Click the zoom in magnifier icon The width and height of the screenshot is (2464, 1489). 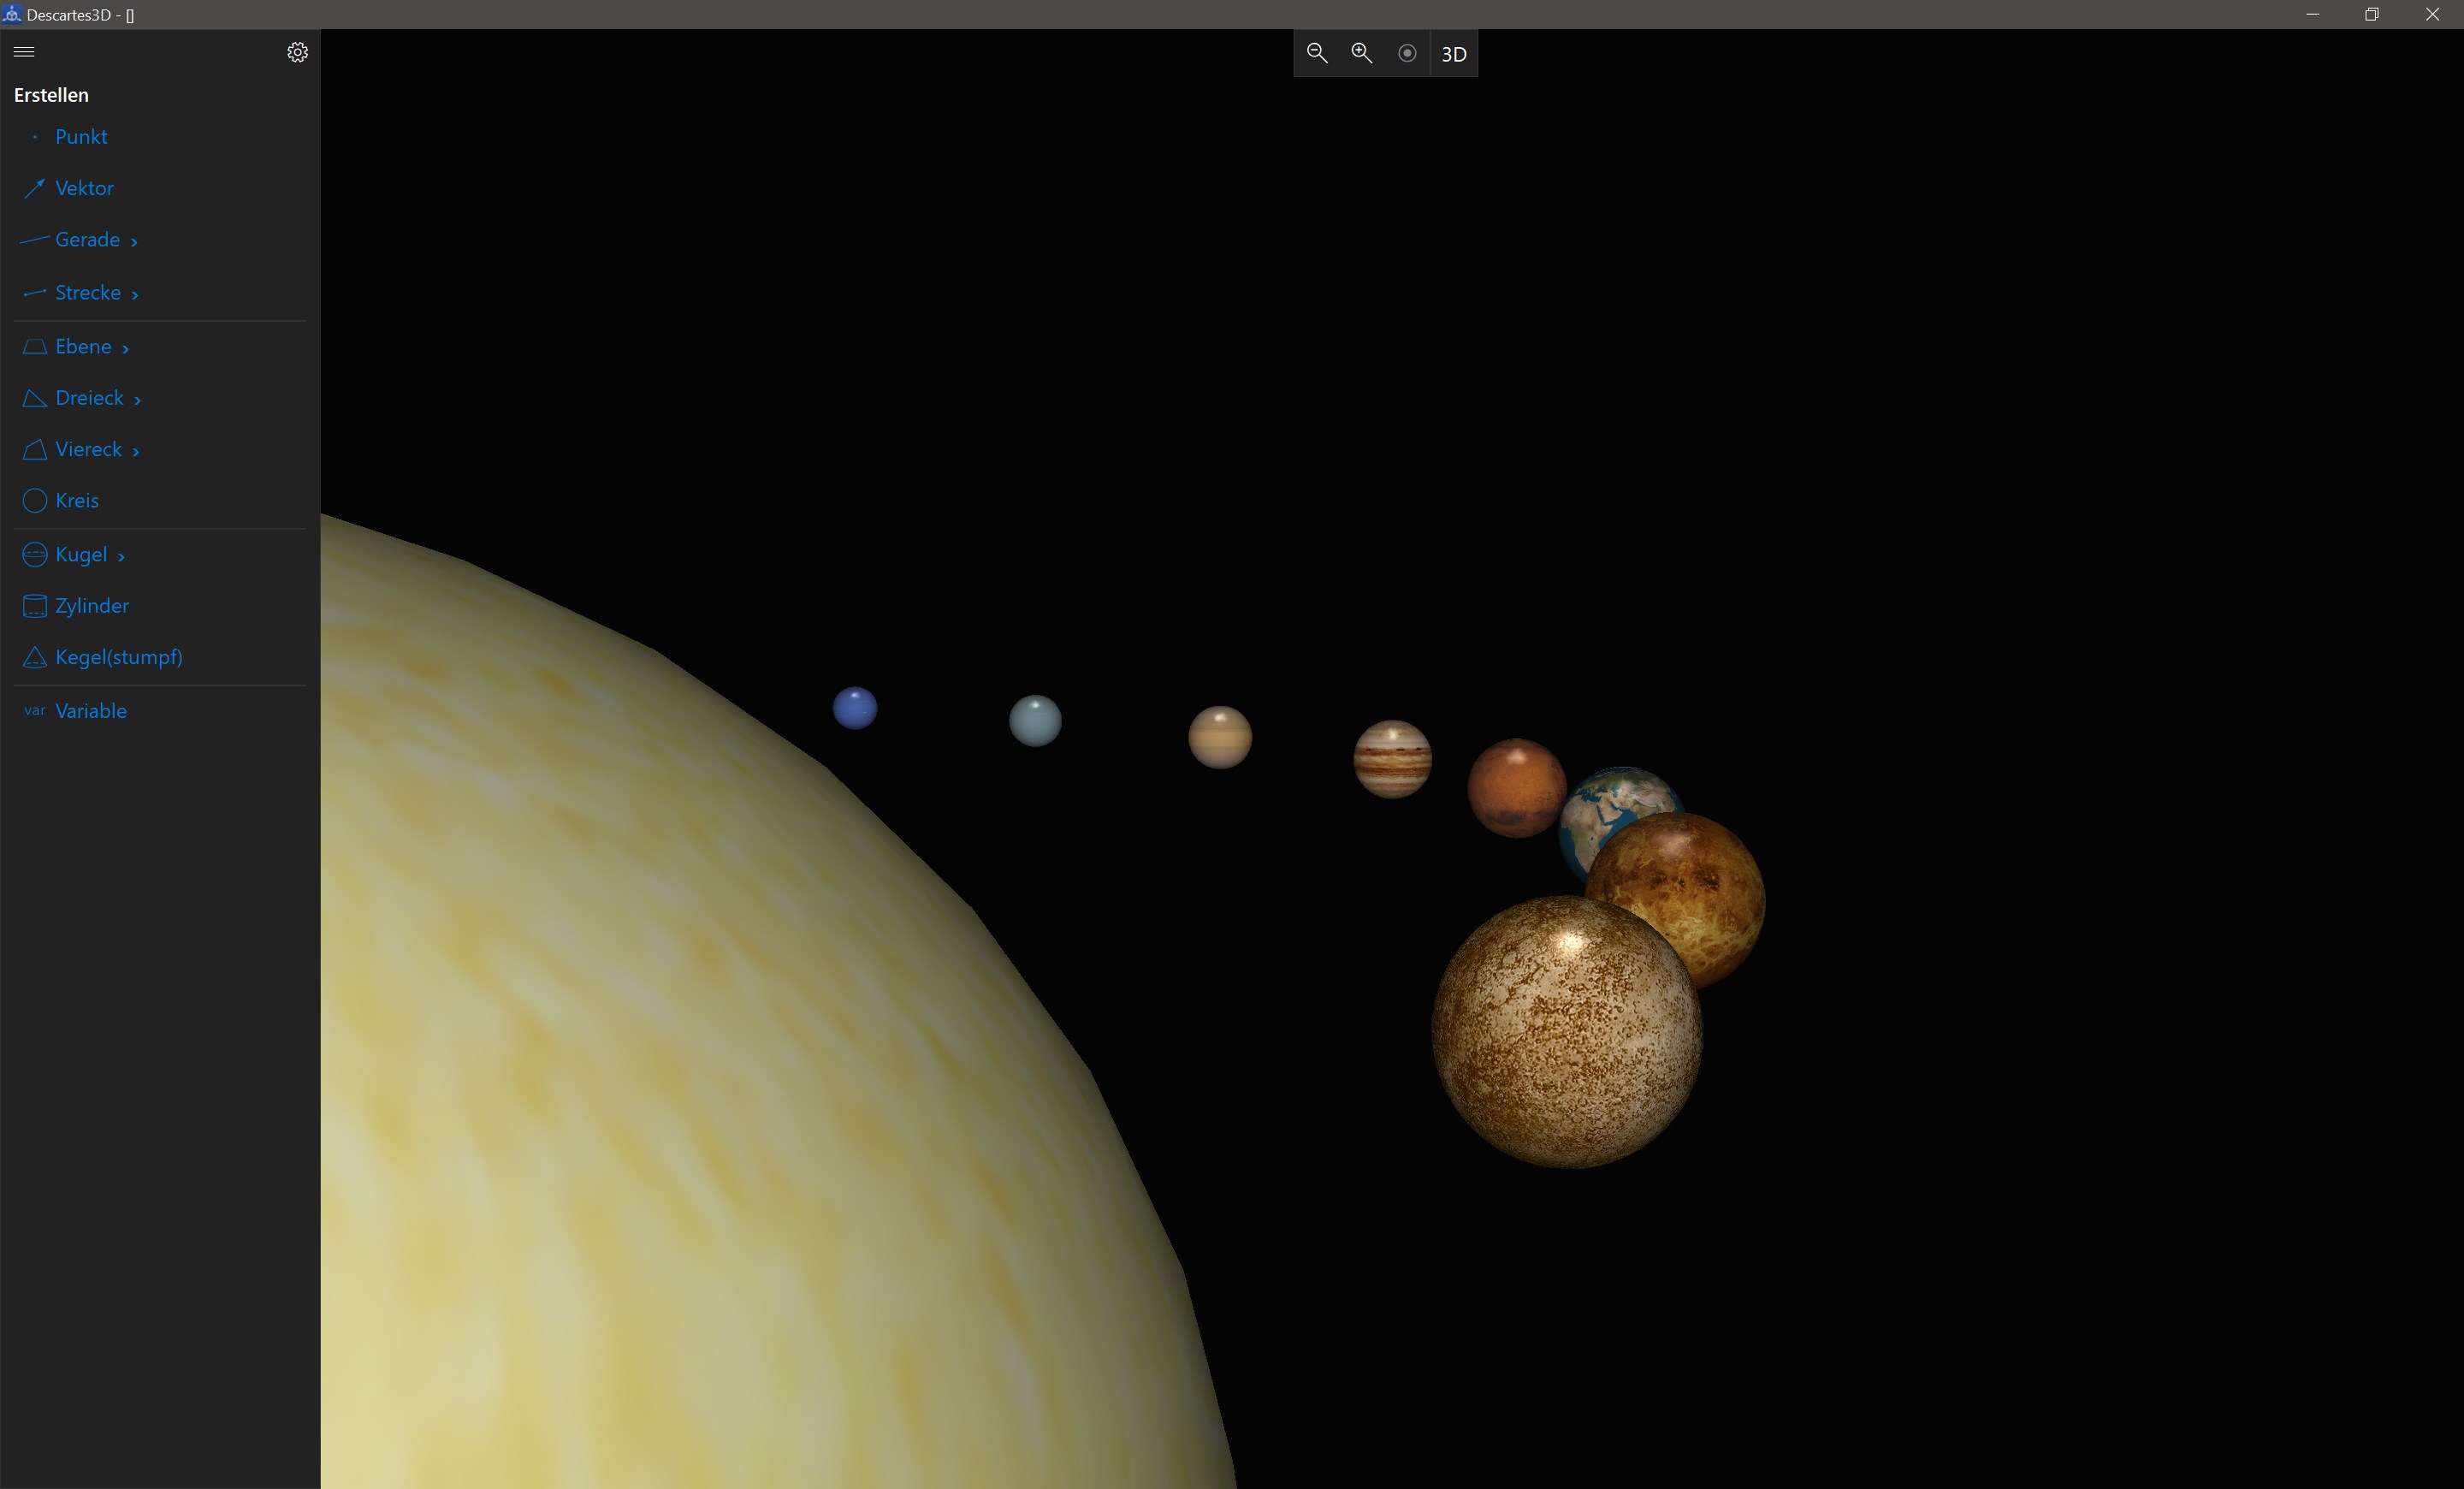coord(1362,54)
